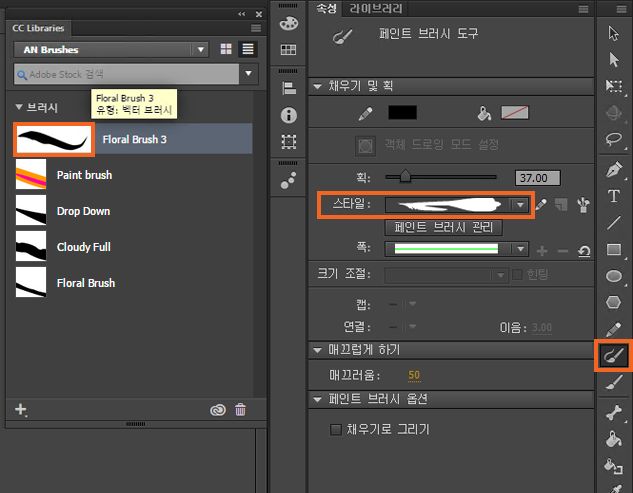
Task: Select the Brush tool below Paint Brush
Action: [614, 382]
